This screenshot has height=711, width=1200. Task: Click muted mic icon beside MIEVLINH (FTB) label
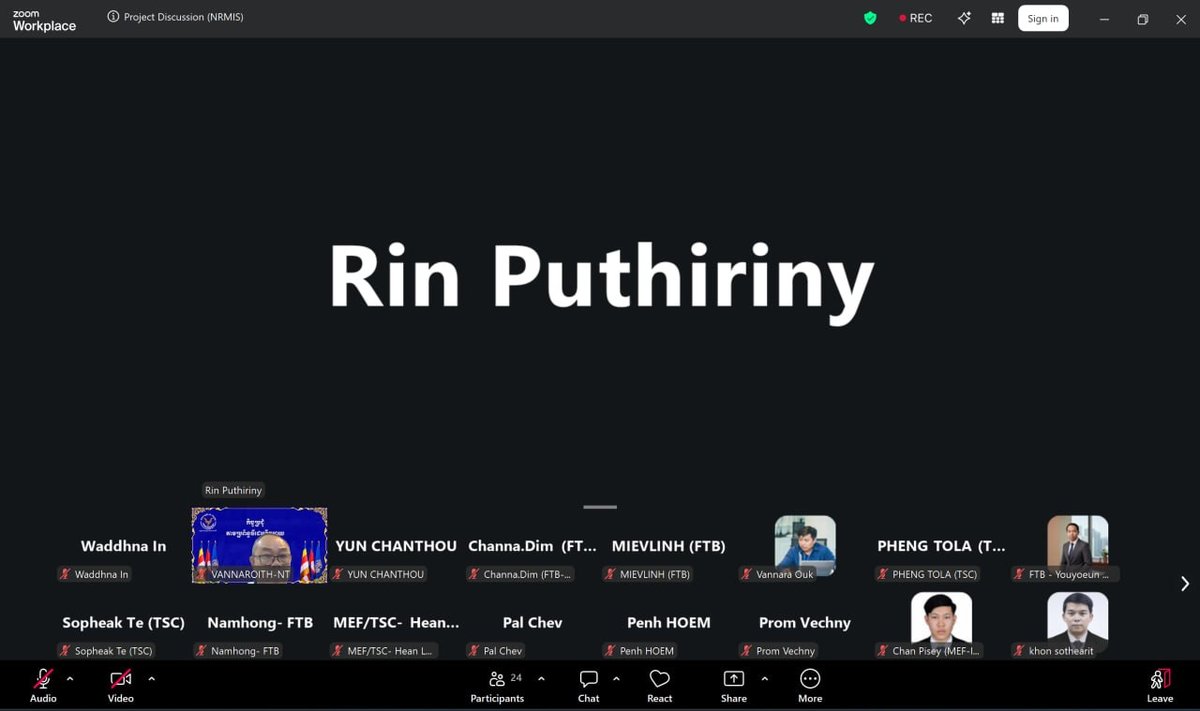pos(610,574)
